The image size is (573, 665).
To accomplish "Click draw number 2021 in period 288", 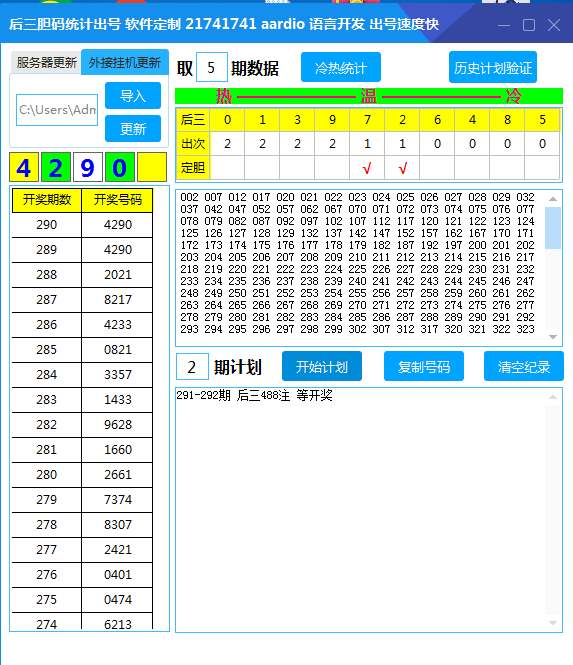I will click(117, 275).
